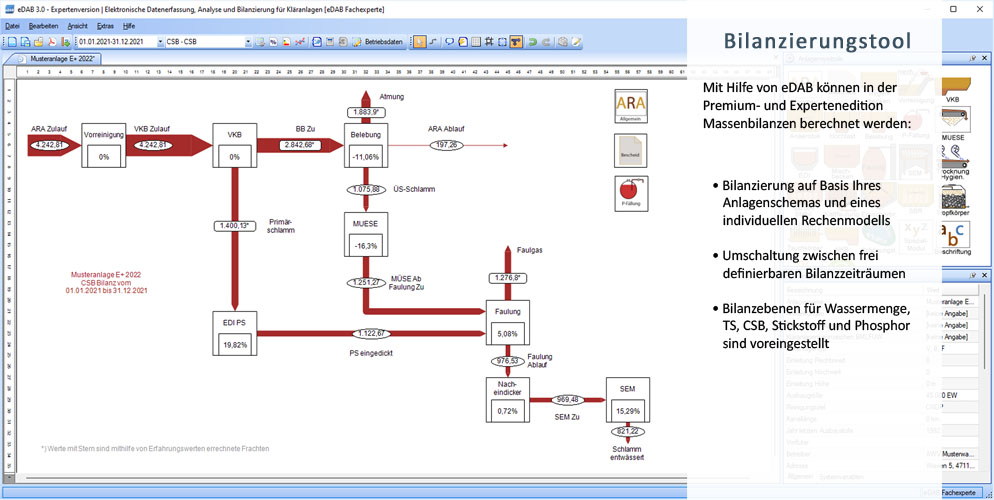Click the Tropfkörper symbol in the panel
The height and width of the screenshot is (500, 994).
coord(956,201)
